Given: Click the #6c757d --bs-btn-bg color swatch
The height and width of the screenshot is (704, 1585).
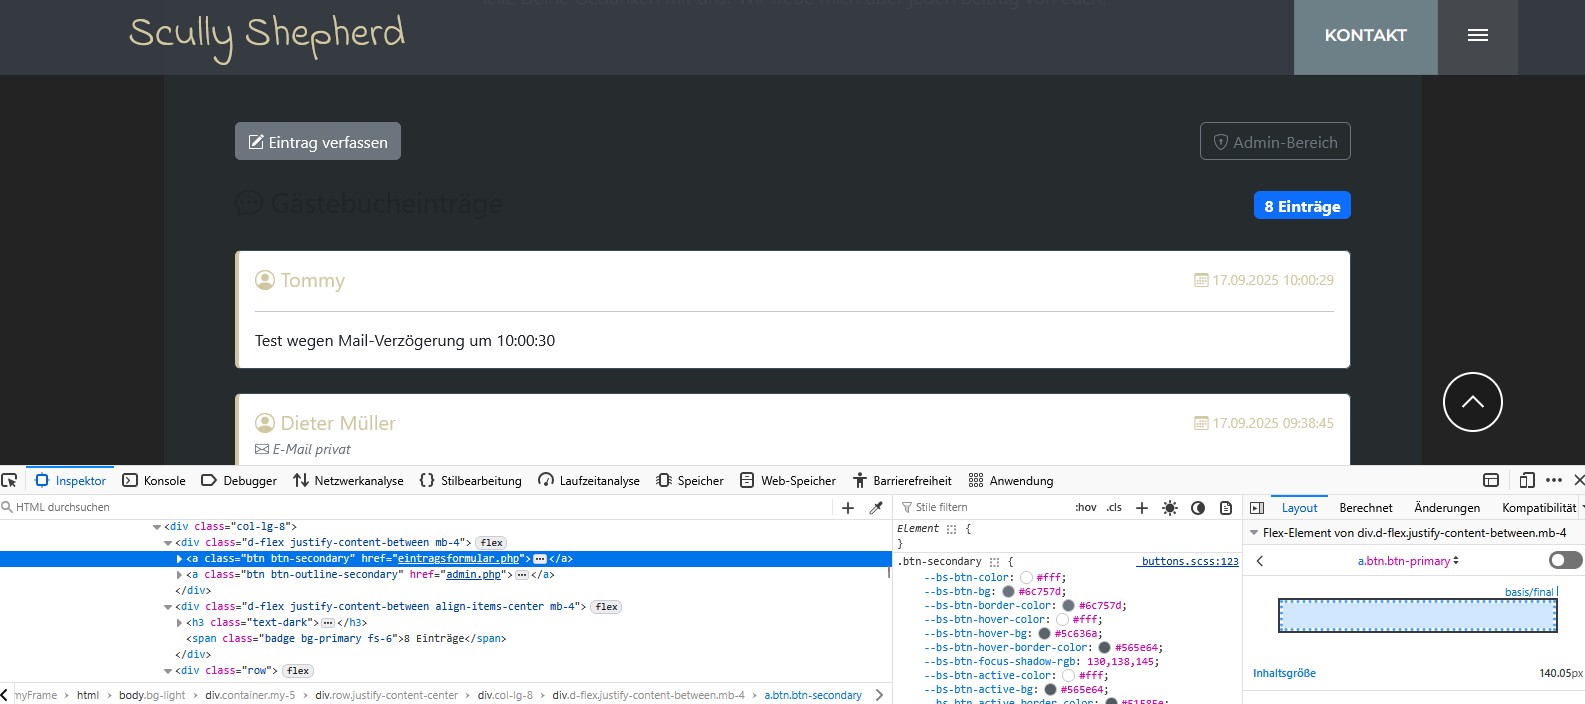Looking at the screenshot, I should [1008, 592].
